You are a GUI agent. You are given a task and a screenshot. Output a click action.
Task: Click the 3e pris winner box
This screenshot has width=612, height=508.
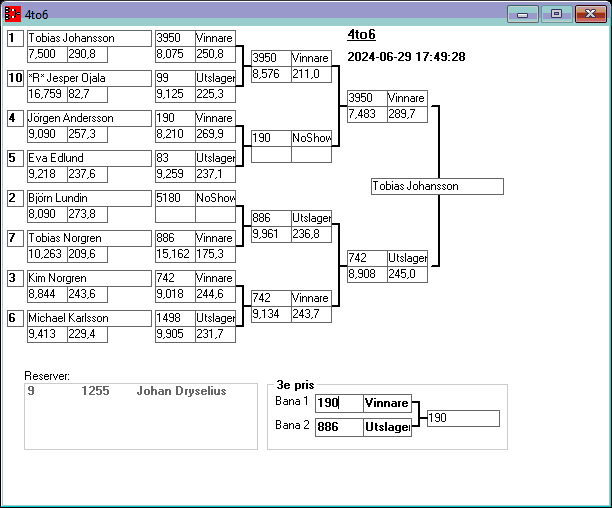[x=461, y=418]
